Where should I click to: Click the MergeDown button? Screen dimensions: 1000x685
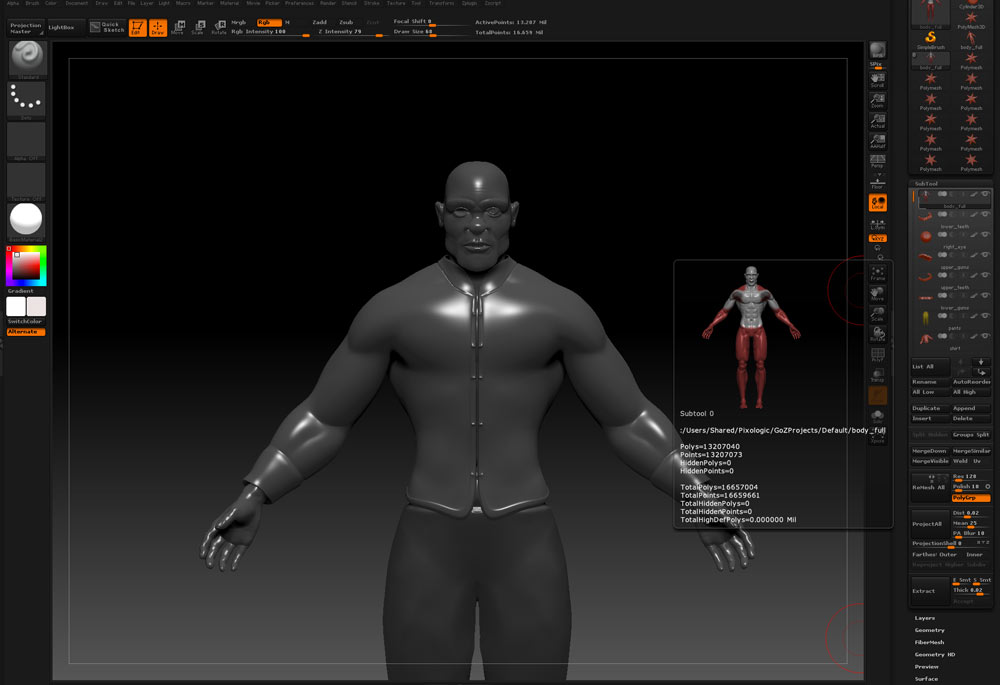pyautogui.click(x=929, y=451)
